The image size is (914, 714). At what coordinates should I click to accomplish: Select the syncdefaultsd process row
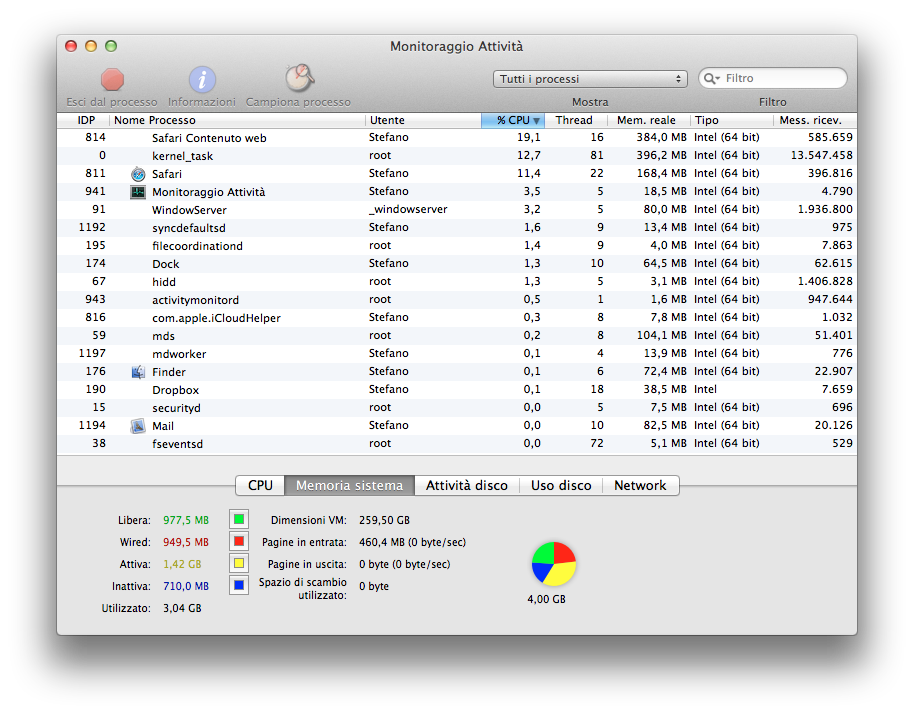pos(456,228)
